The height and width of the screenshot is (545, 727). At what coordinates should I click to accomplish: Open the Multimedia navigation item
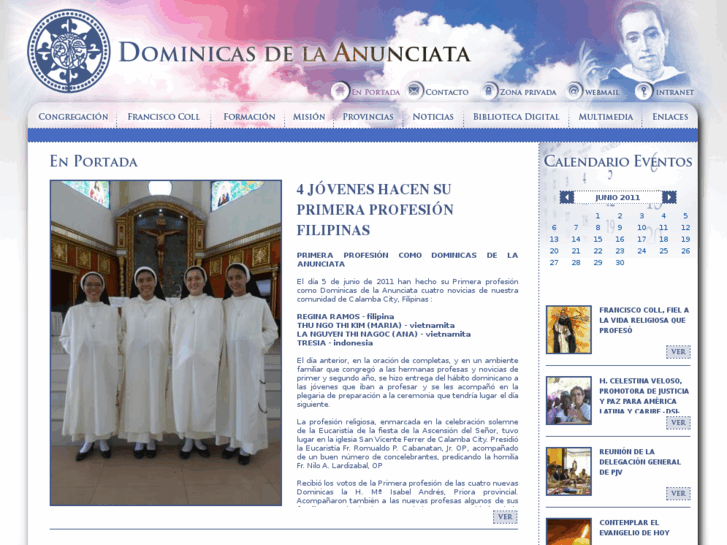click(x=605, y=117)
